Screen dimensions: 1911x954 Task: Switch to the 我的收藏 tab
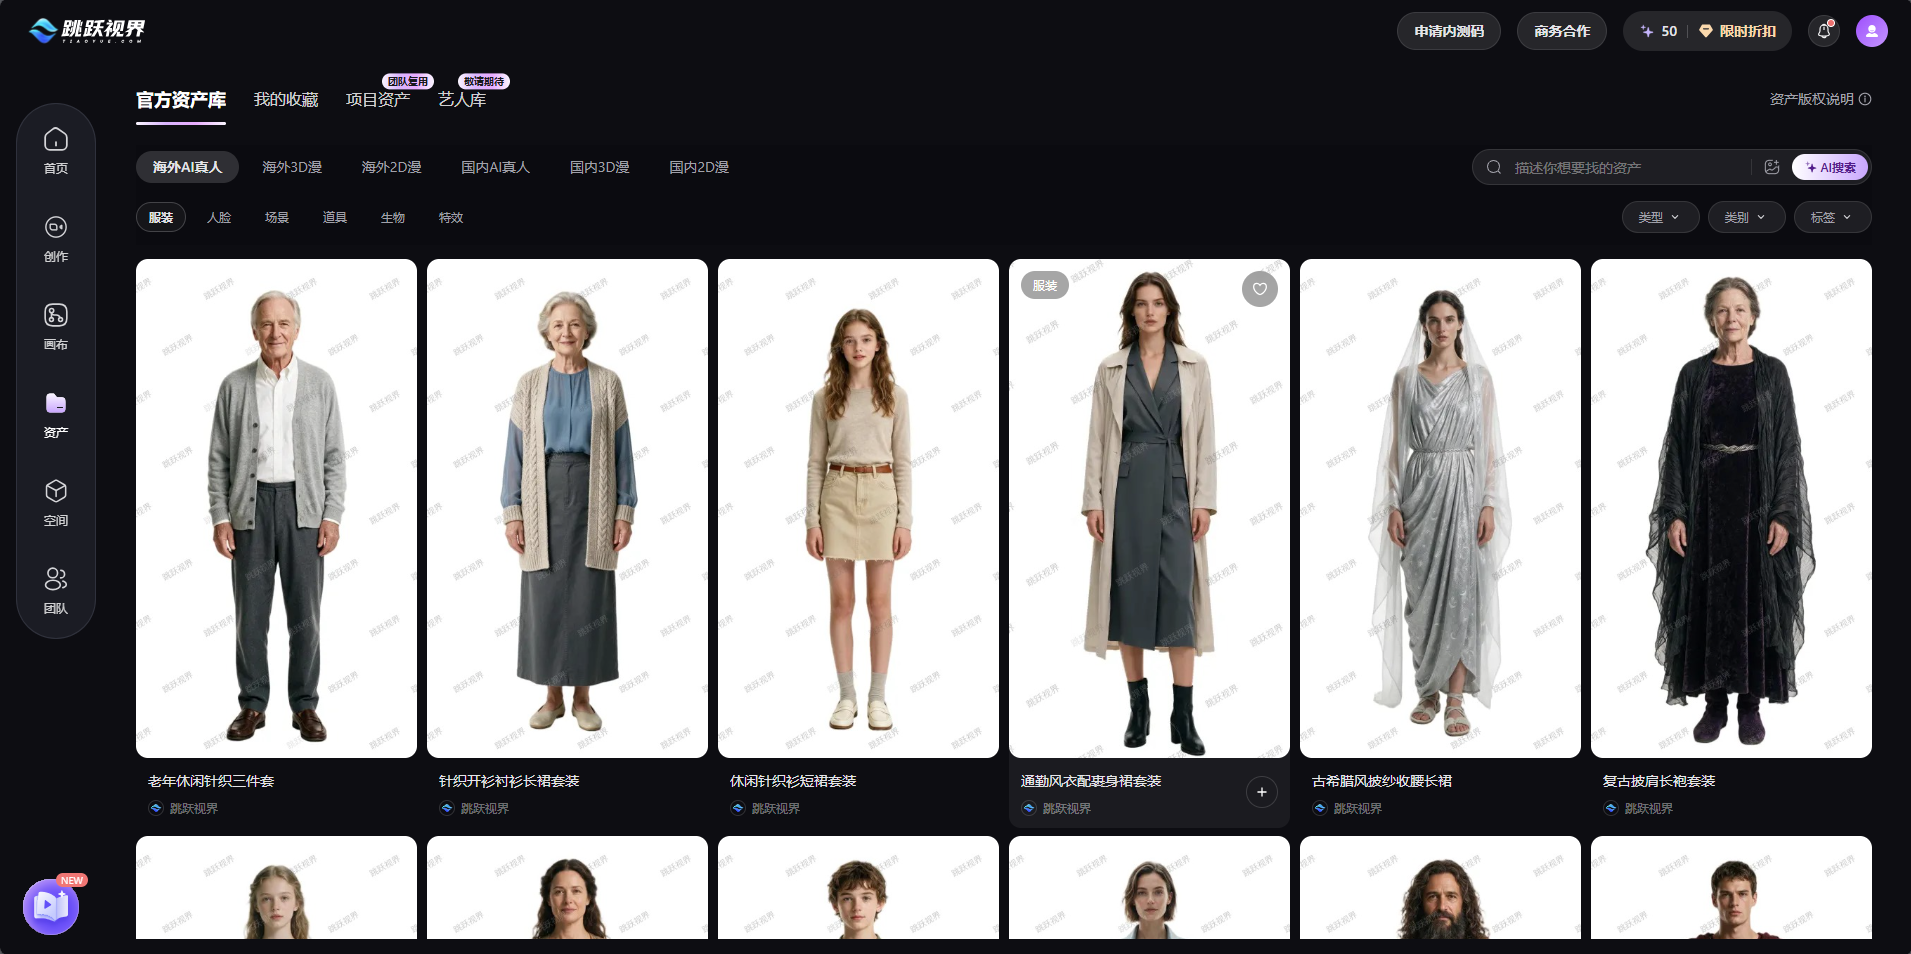[286, 100]
